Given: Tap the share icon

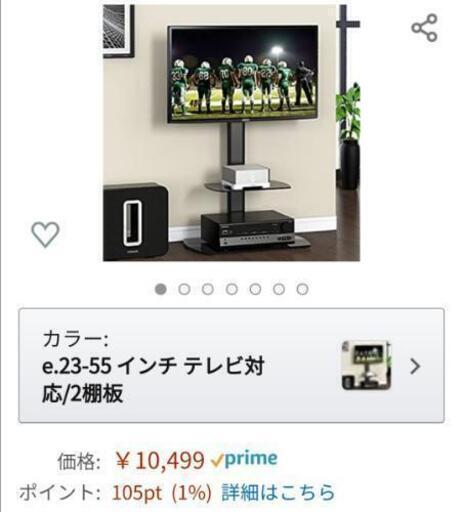Looking at the screenshot, I should click(x=424, y=28).
